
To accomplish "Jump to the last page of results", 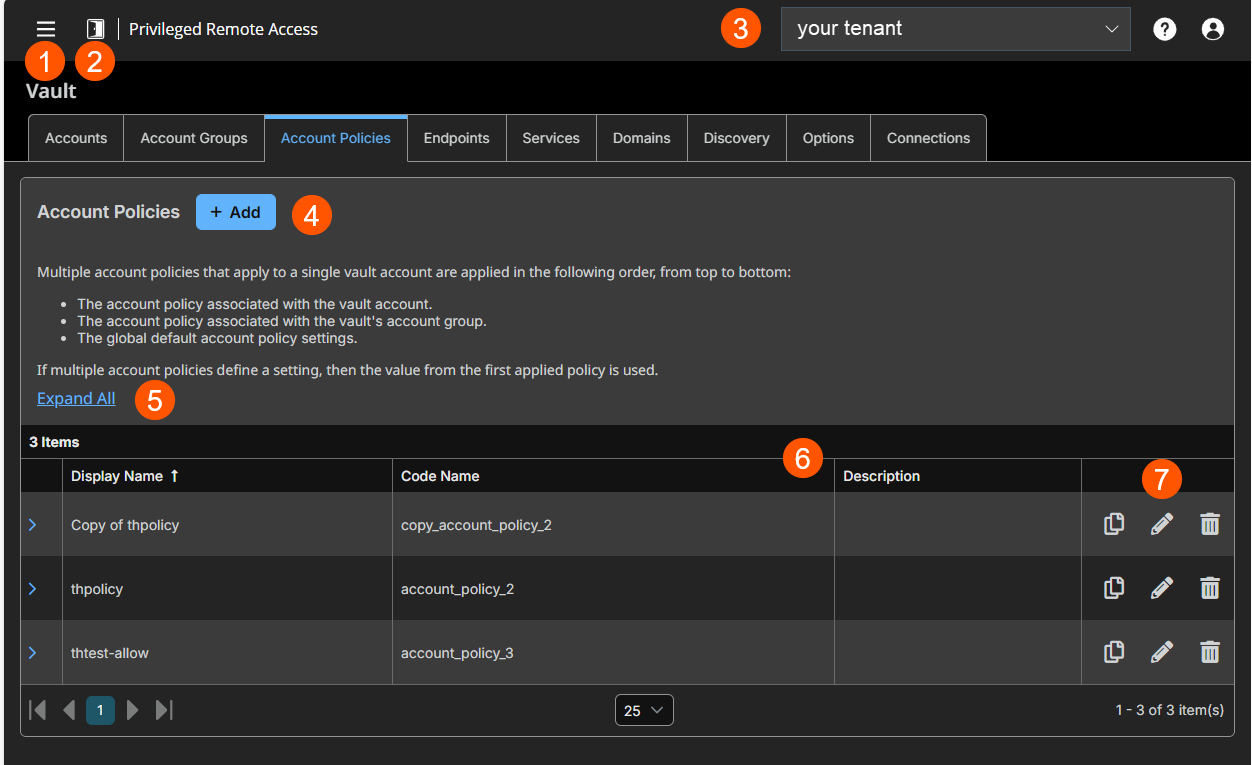I will tap(163, 710).
